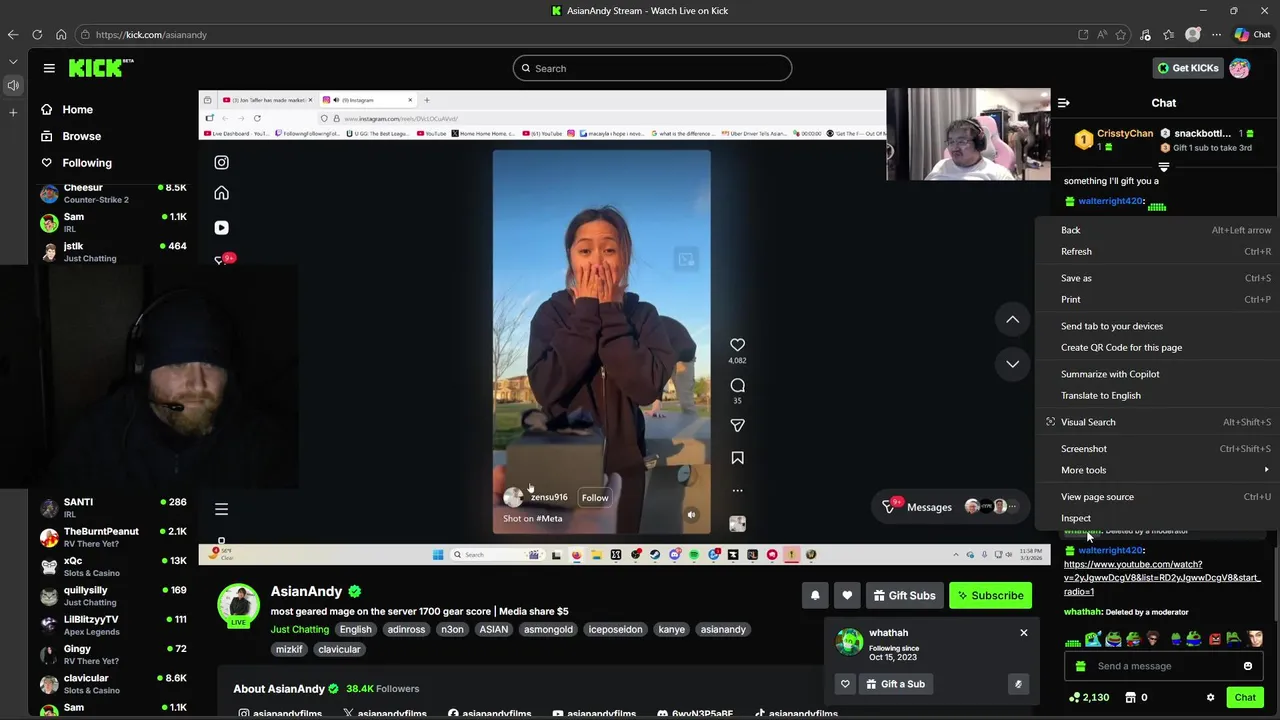
Task: Collapse the chat panel arrow icon
Action: (x=1063, y=102)
